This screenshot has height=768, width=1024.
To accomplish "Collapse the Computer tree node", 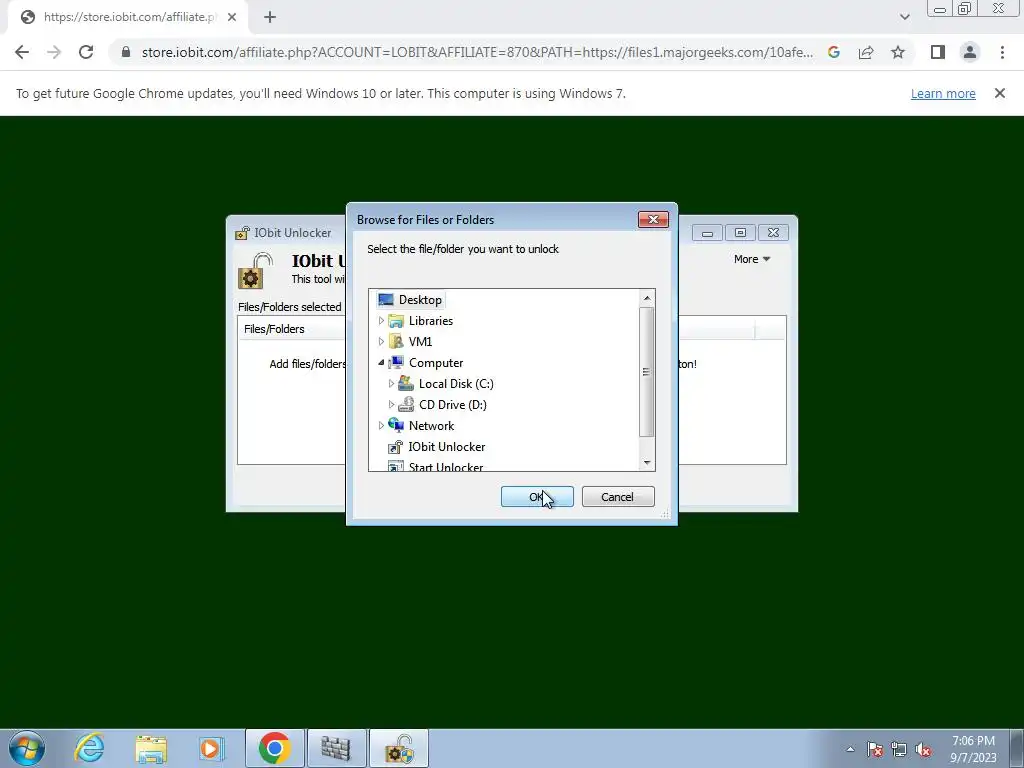I will [381, 362].
